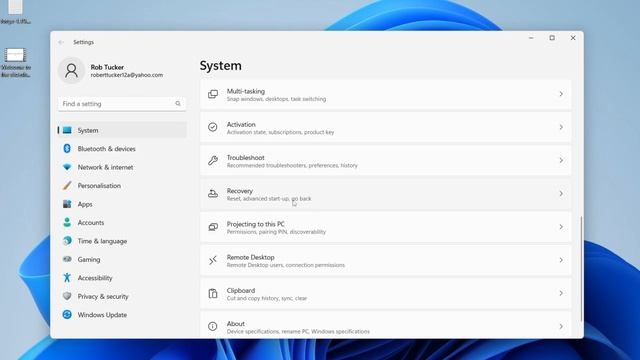Click the Apps icon in sidebar

(x=67, y=204)
